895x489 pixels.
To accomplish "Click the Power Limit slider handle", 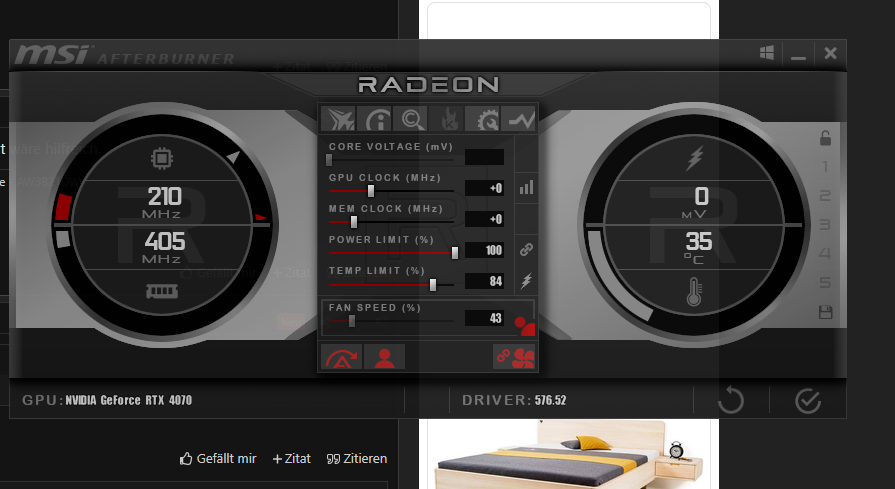I will point(455,253).
